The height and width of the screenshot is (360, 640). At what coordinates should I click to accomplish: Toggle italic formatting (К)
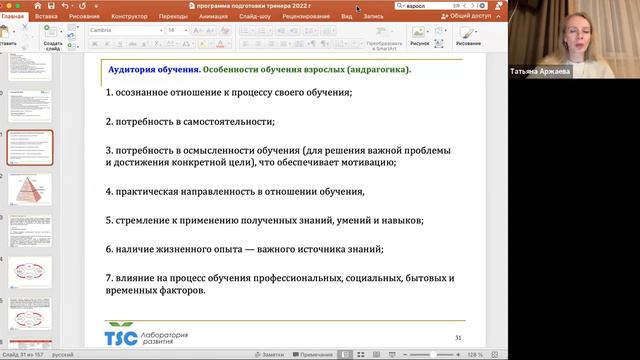[107, 44]
